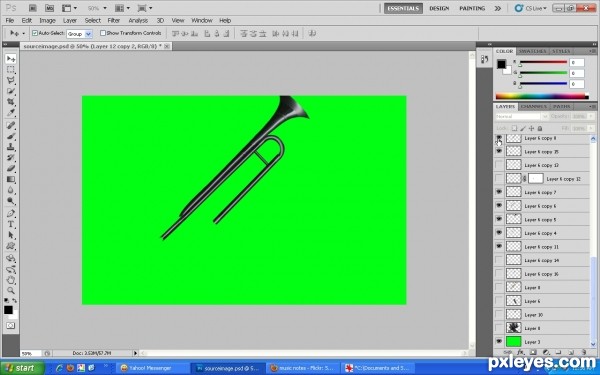Screen dimensions: 600x375
Task: Click the Essentials workspace button
Action: point(403,8)
